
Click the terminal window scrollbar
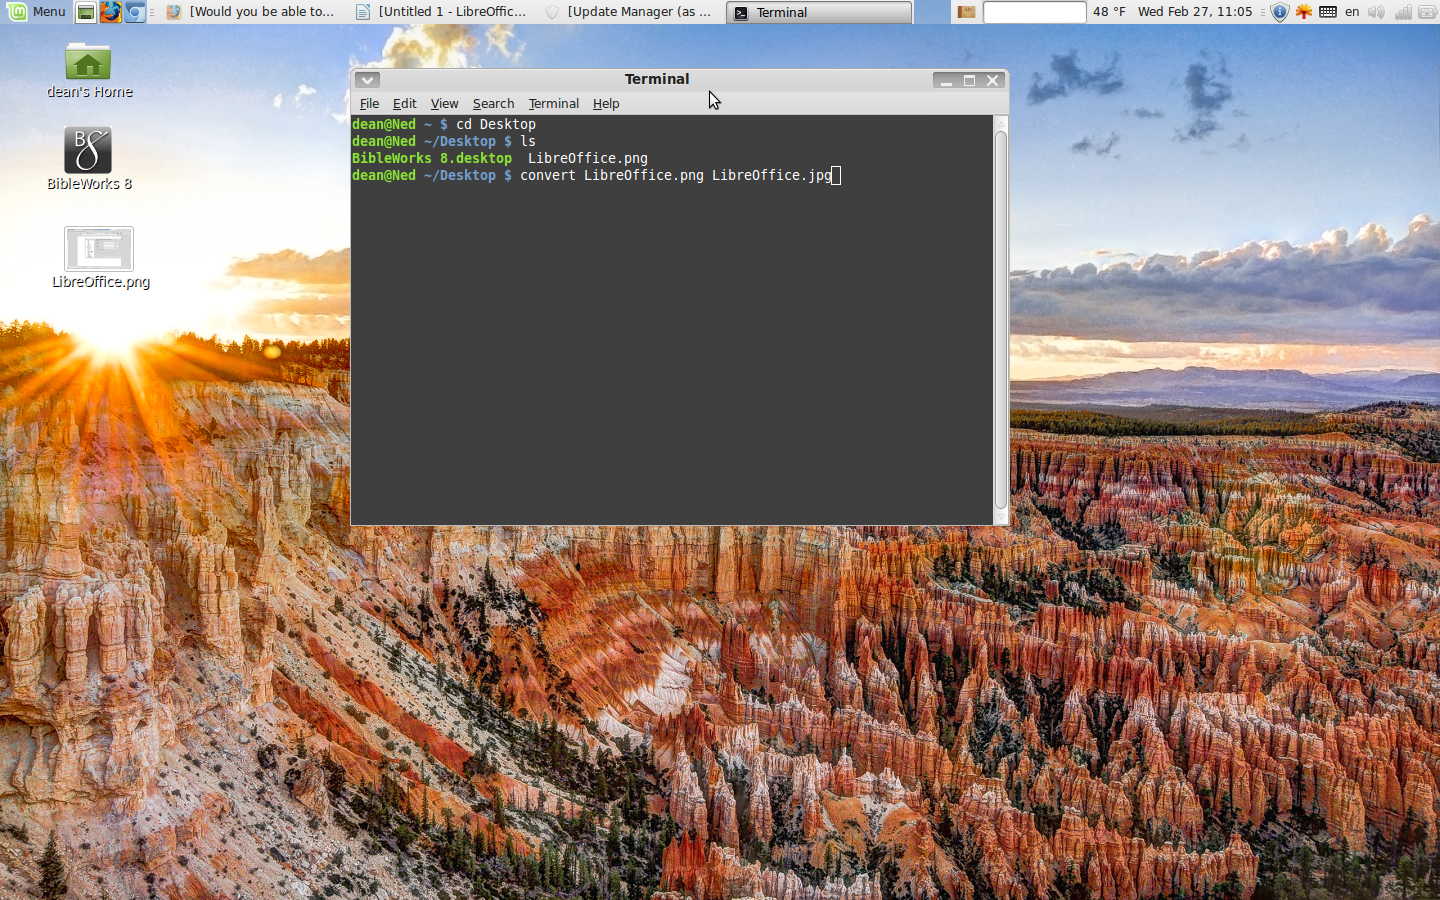1001,300
